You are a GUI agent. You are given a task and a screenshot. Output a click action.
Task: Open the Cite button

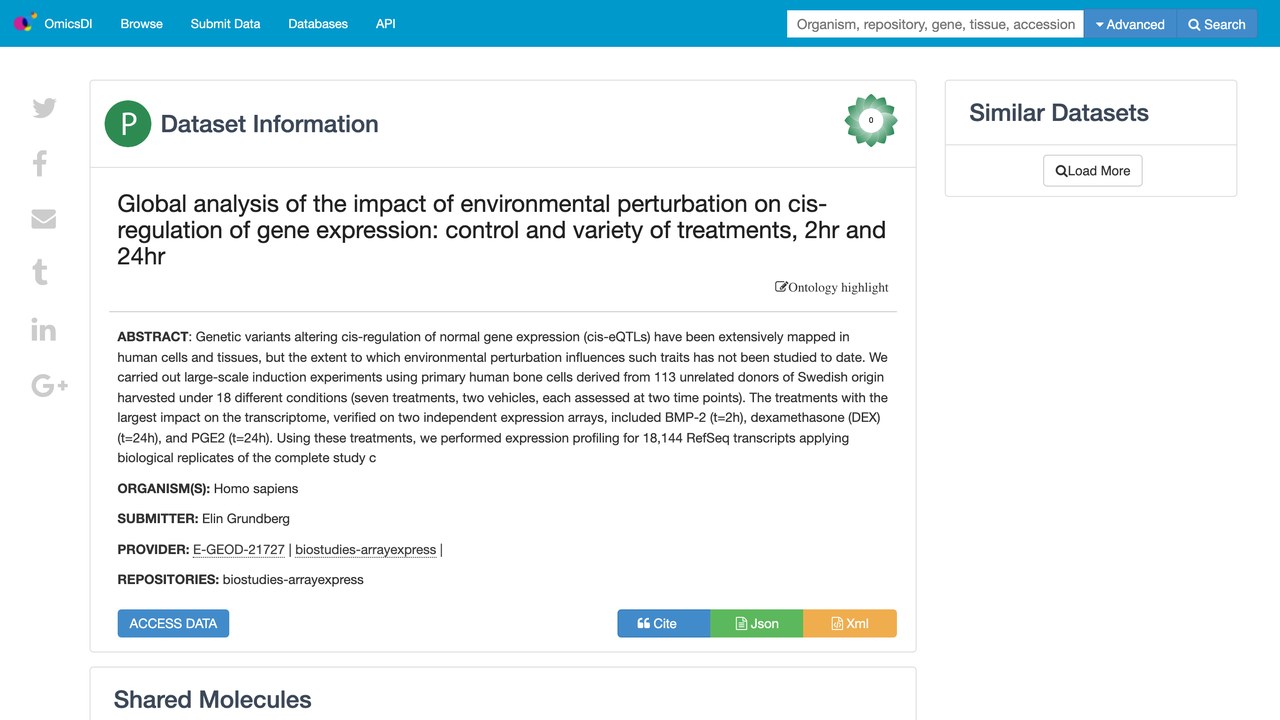[664, 623]
